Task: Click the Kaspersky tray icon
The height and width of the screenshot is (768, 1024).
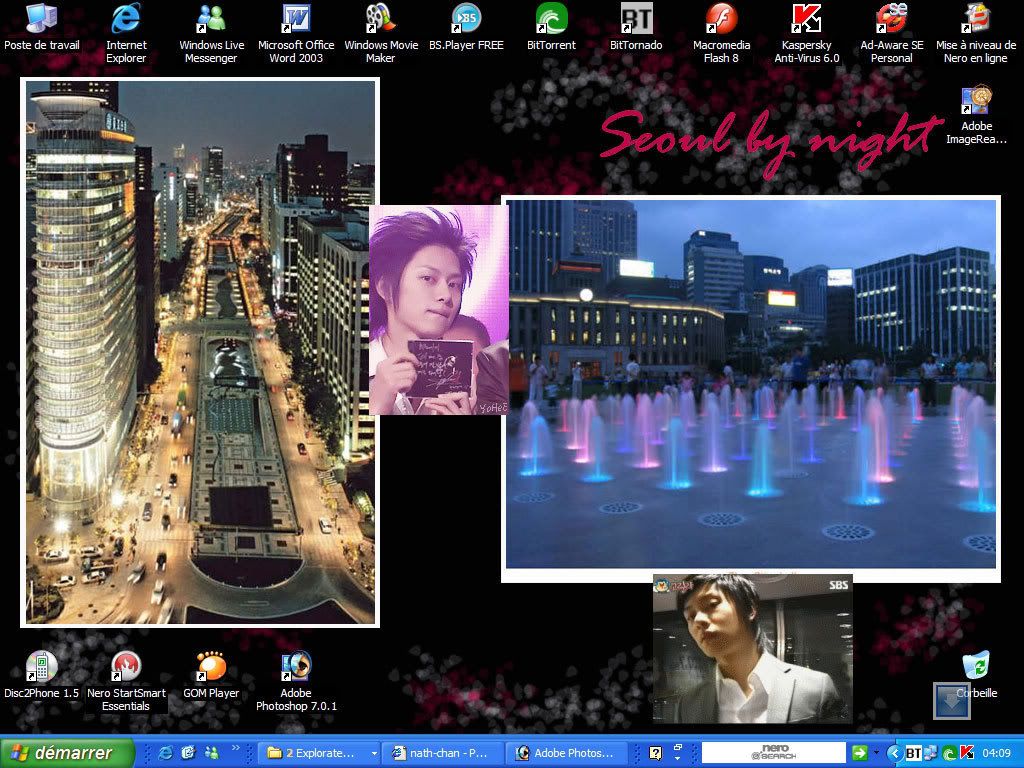Action: pos(966,753)
